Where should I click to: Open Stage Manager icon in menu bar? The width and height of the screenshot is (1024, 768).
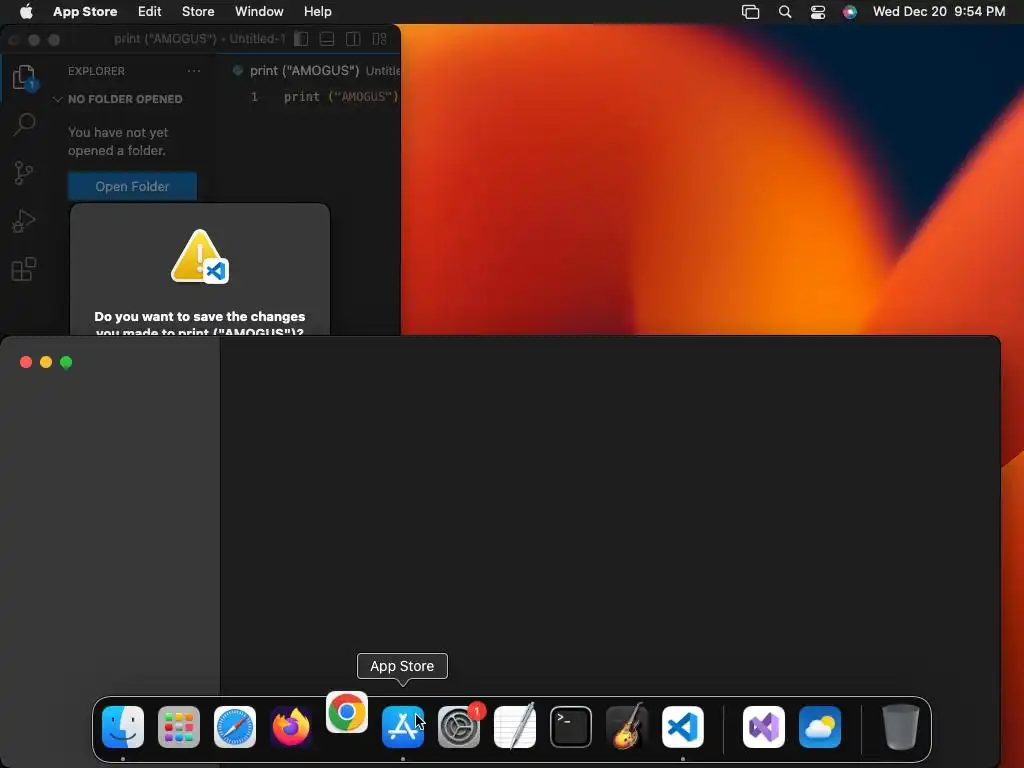[x=750, y=12]
